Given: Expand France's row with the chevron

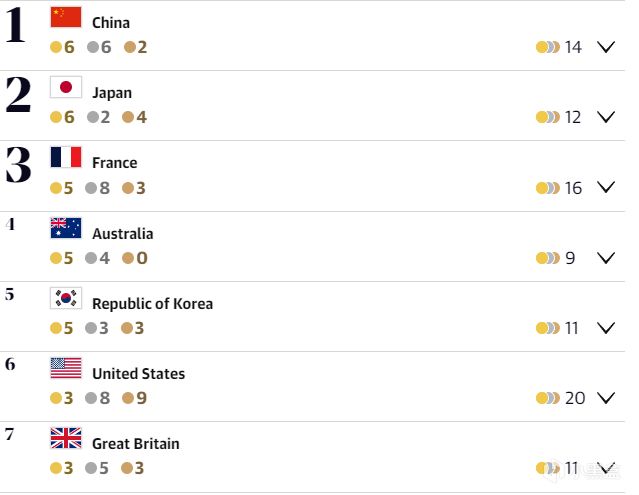Looking at the screenshot, I should (605, 187).
